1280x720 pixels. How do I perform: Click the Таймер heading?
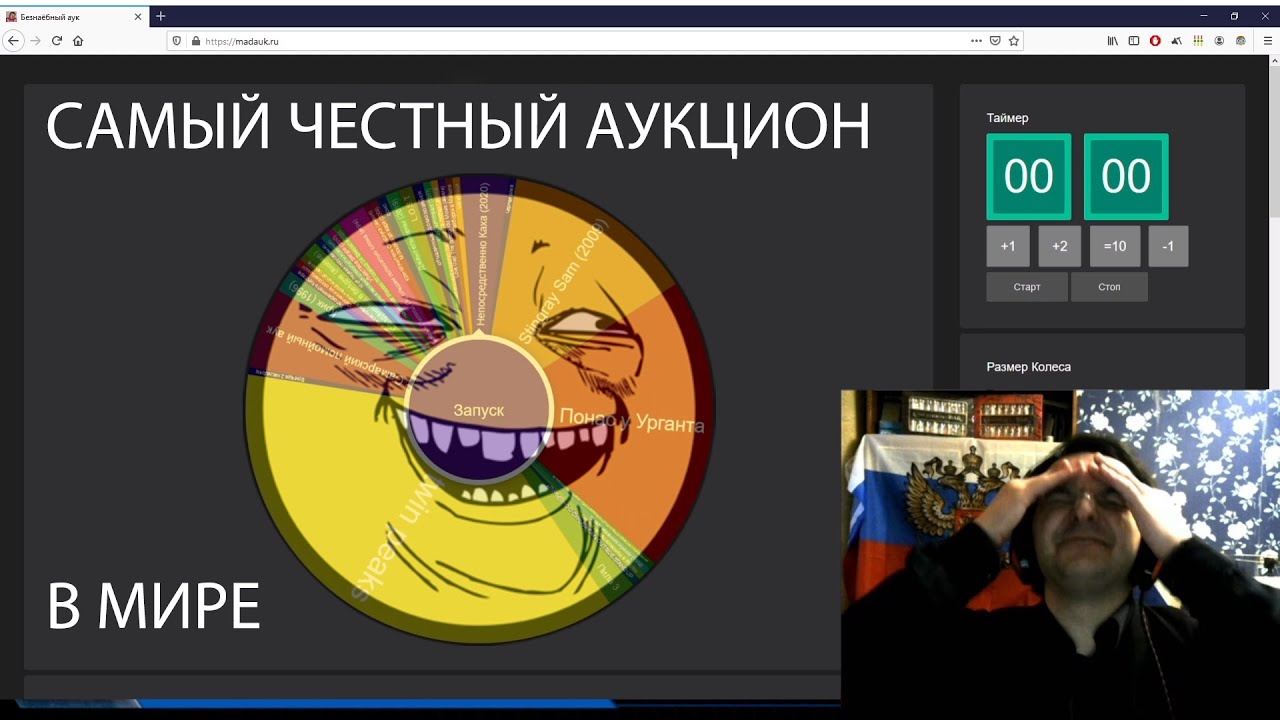(1007, 118)
